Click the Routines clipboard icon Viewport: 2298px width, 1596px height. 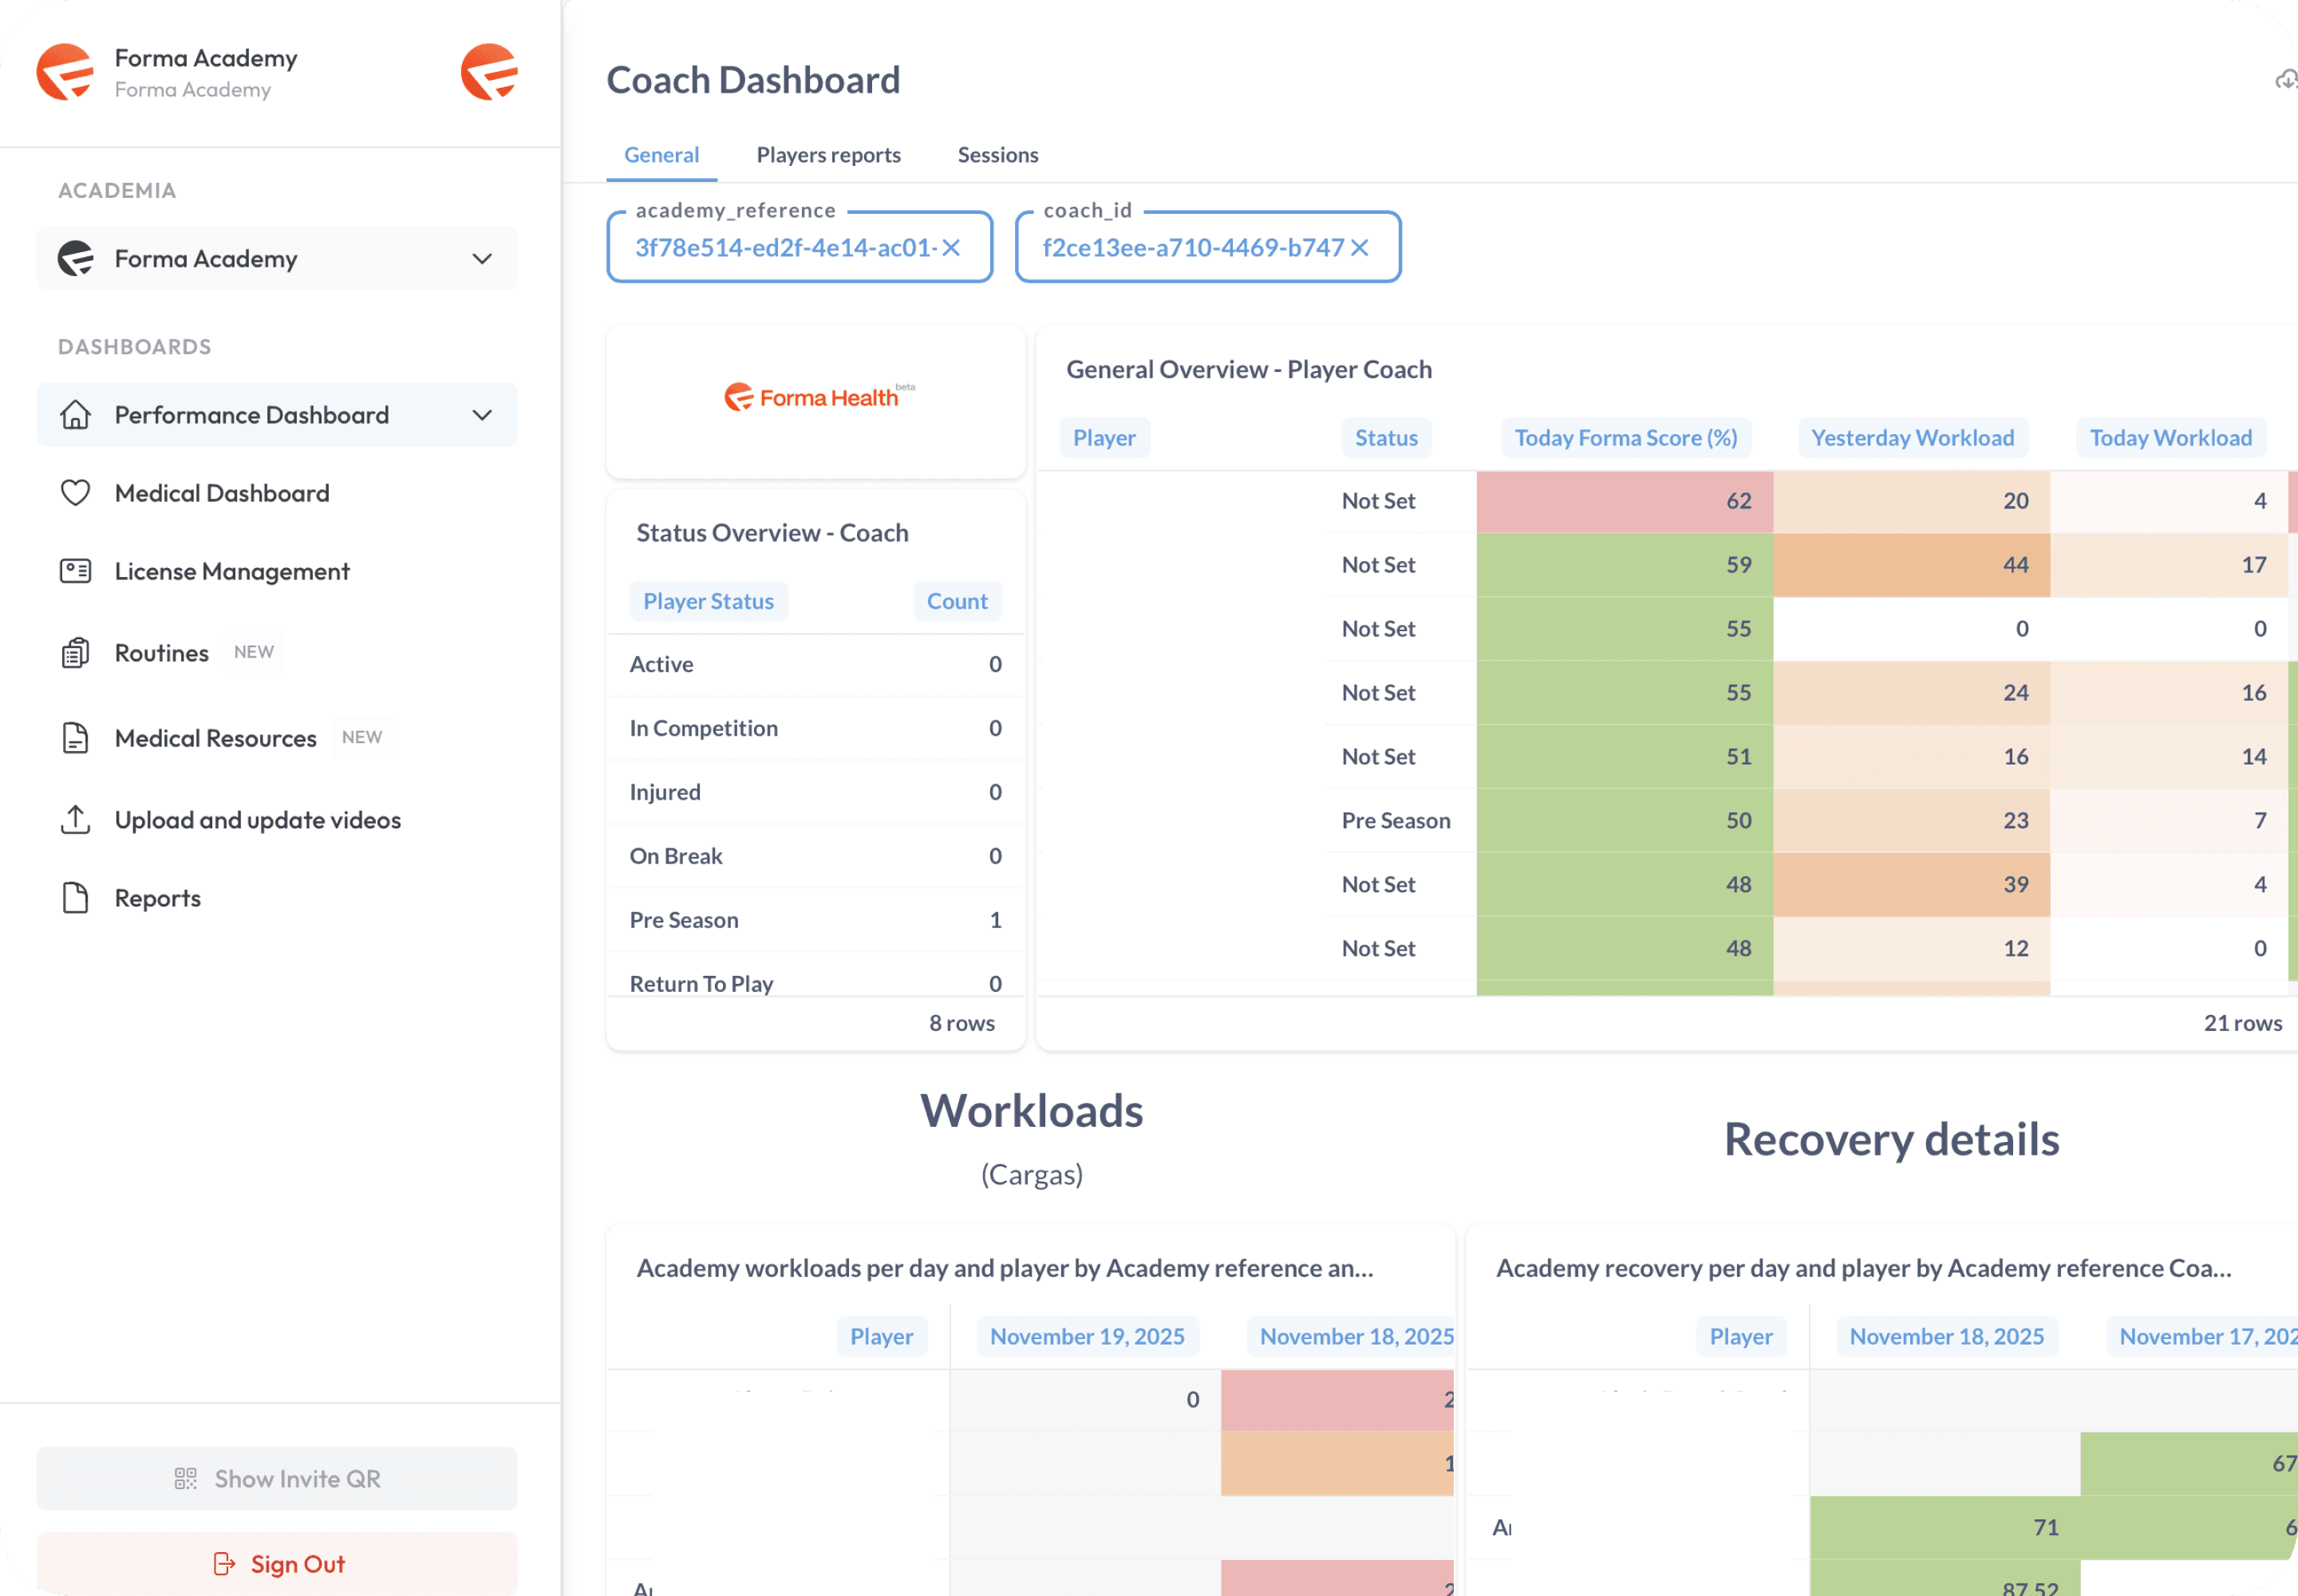pyautogui.click(x=76, y=653)
